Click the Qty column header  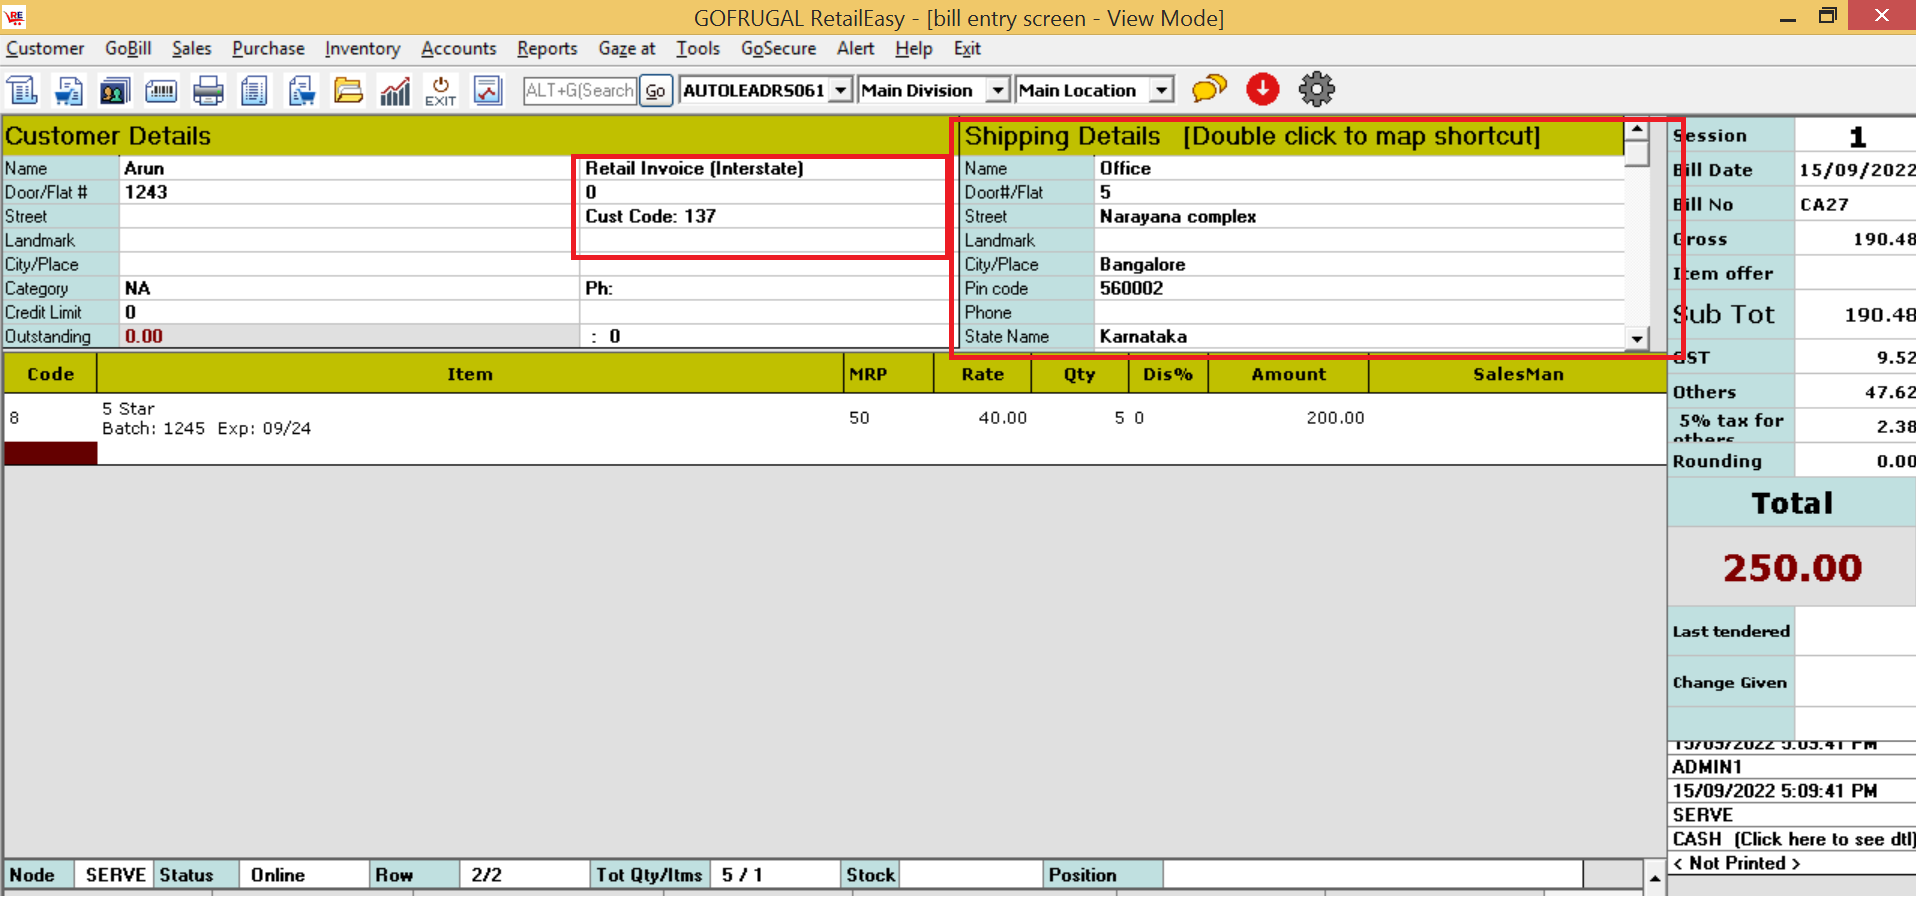click(1080, 374)
